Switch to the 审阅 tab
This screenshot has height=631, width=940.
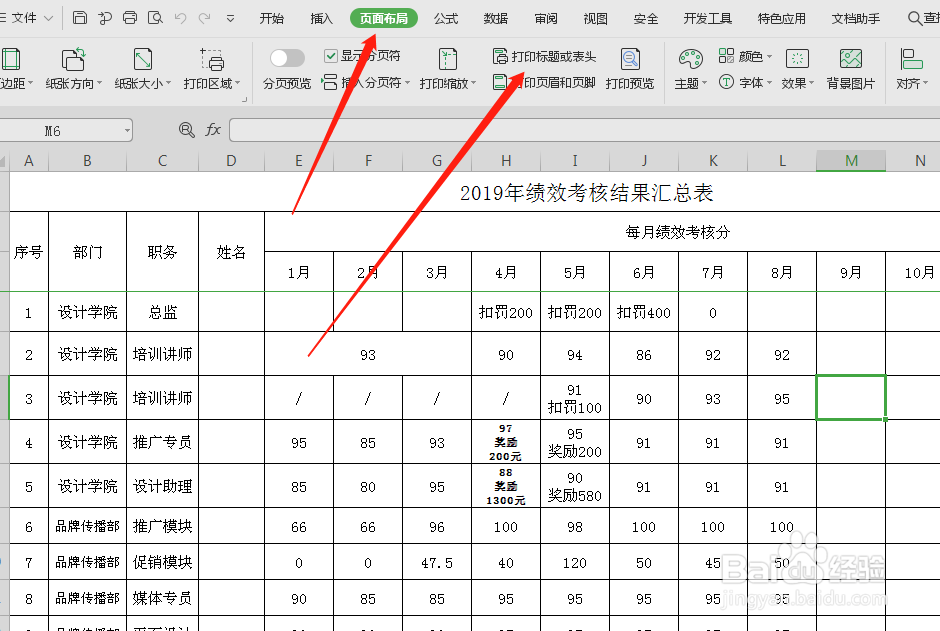pos(546,19)
